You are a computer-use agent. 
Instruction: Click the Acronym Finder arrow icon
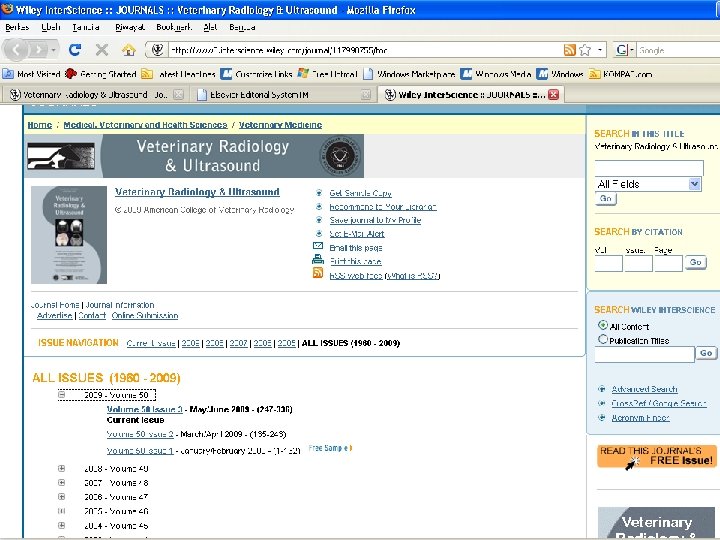(x=602, y=417)
